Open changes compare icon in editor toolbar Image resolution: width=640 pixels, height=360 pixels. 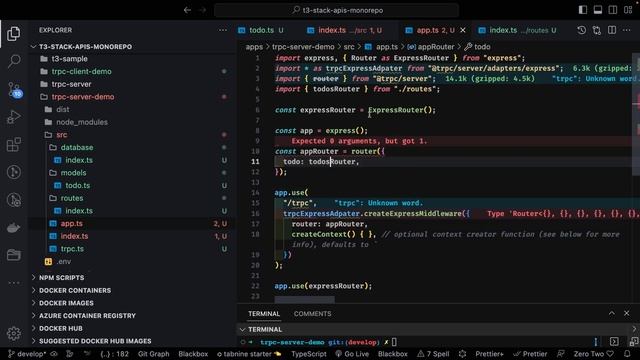point(597,30)
